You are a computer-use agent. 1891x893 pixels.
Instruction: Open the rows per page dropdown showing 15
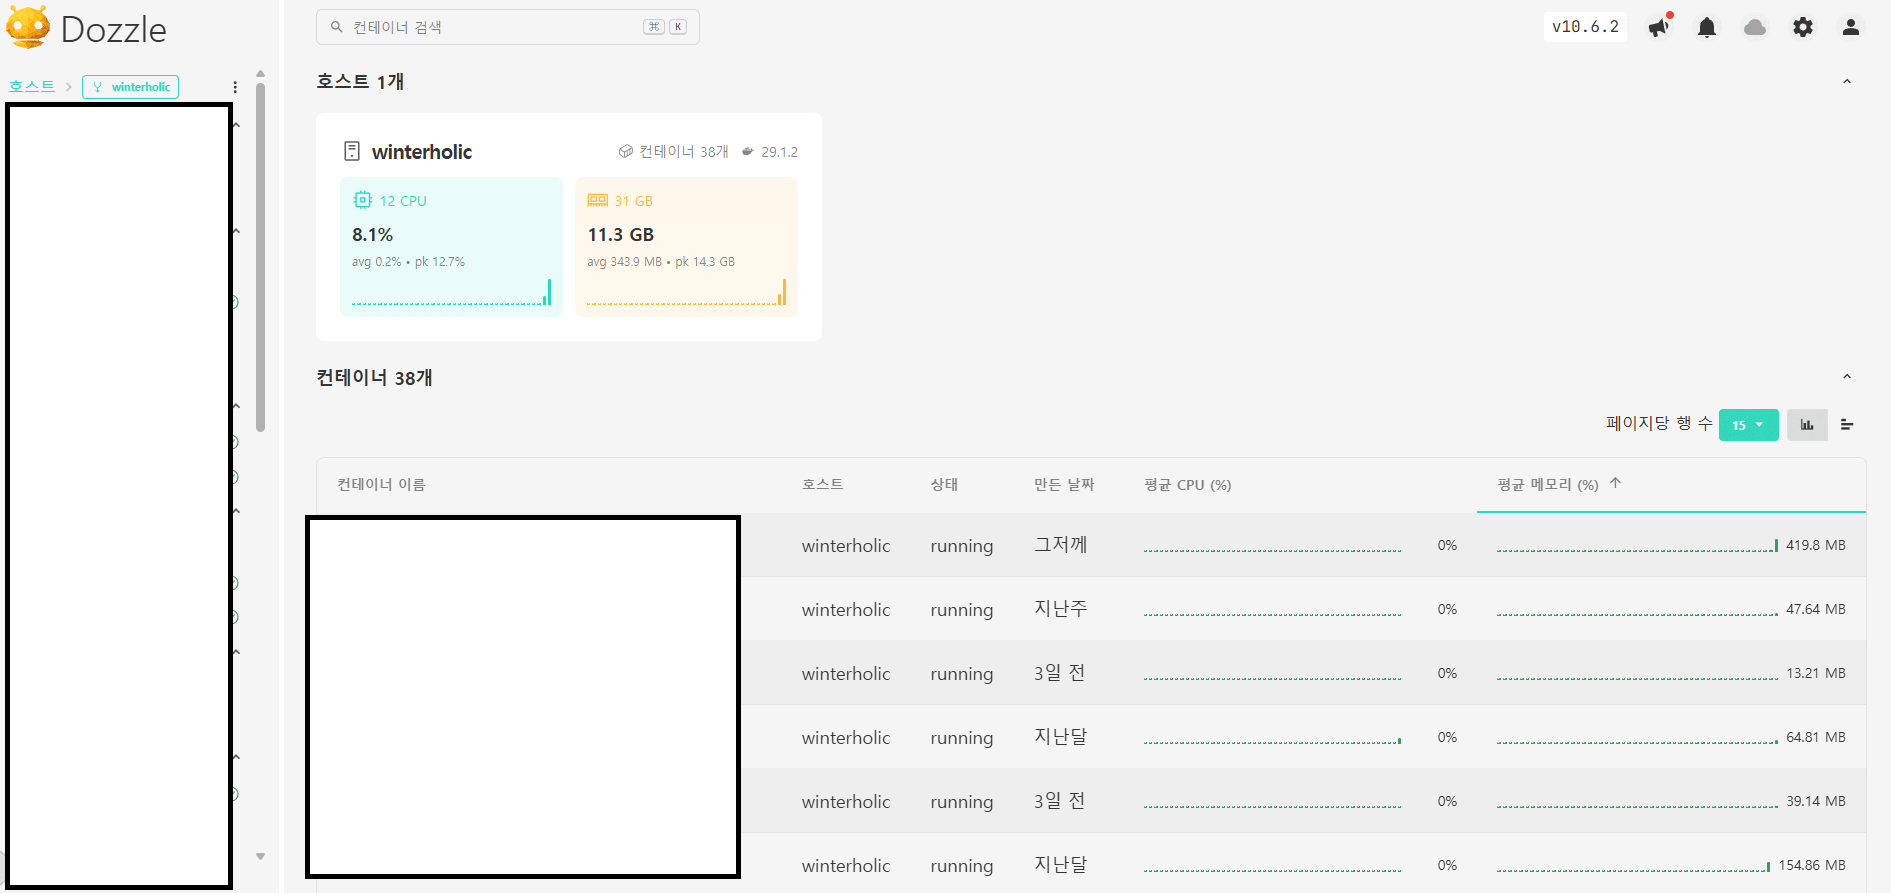tap(1748, 425)
